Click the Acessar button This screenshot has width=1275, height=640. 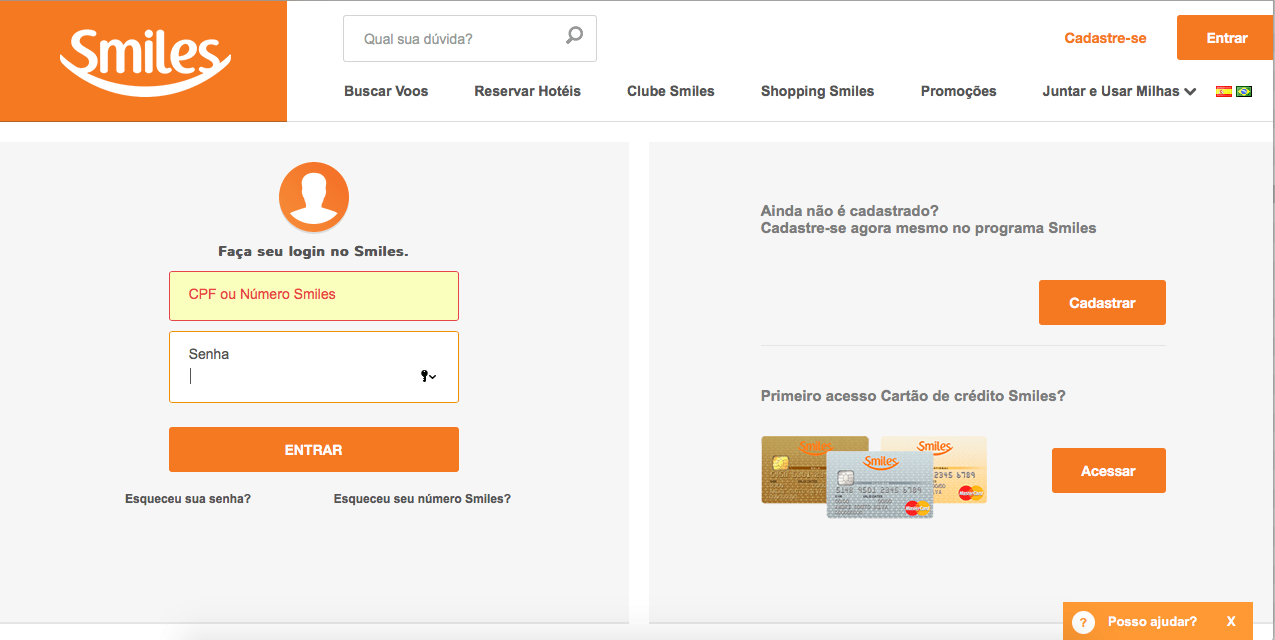coord(1108,471)
